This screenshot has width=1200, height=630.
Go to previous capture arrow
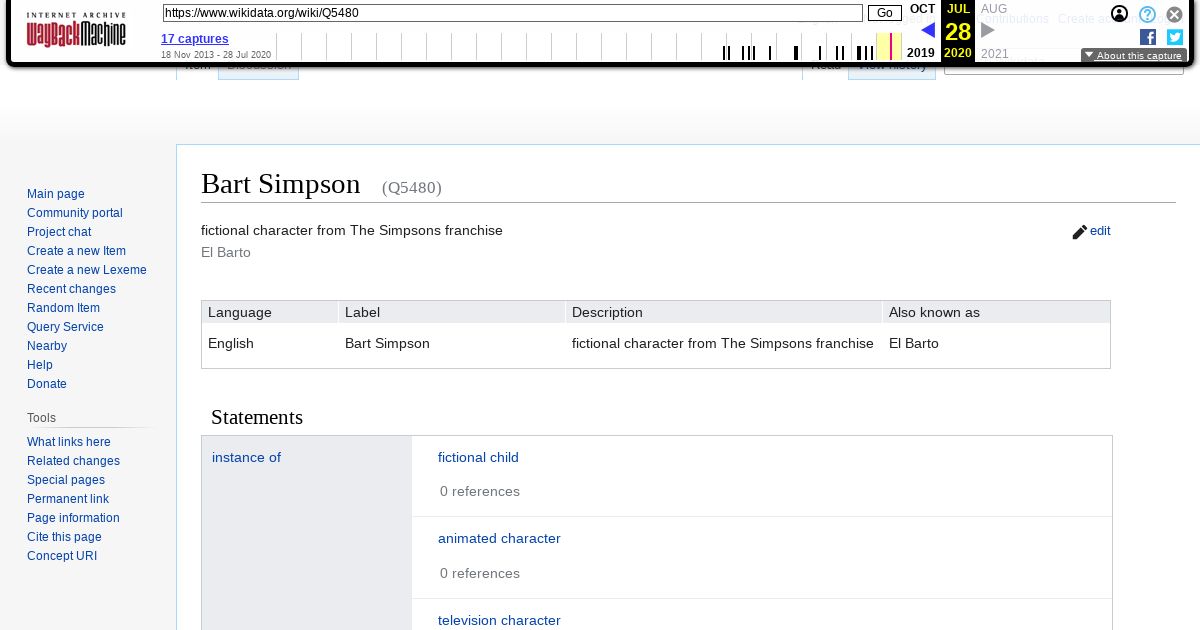928,30
